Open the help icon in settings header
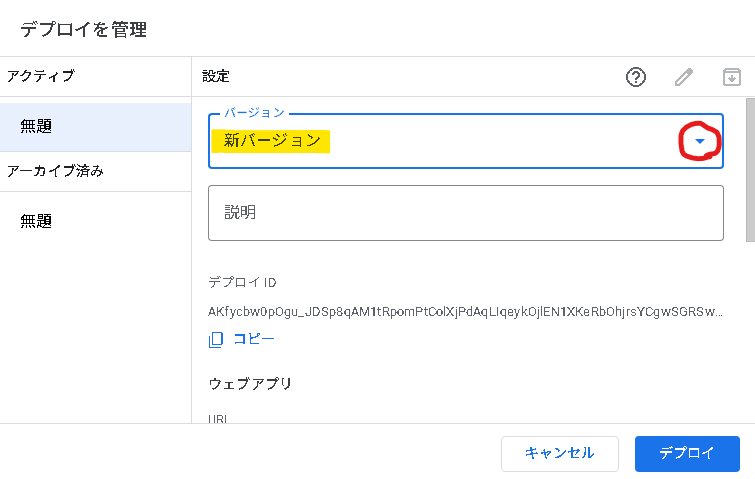The width and height of the screenshot is (755, 479). (x=635, y=77)
